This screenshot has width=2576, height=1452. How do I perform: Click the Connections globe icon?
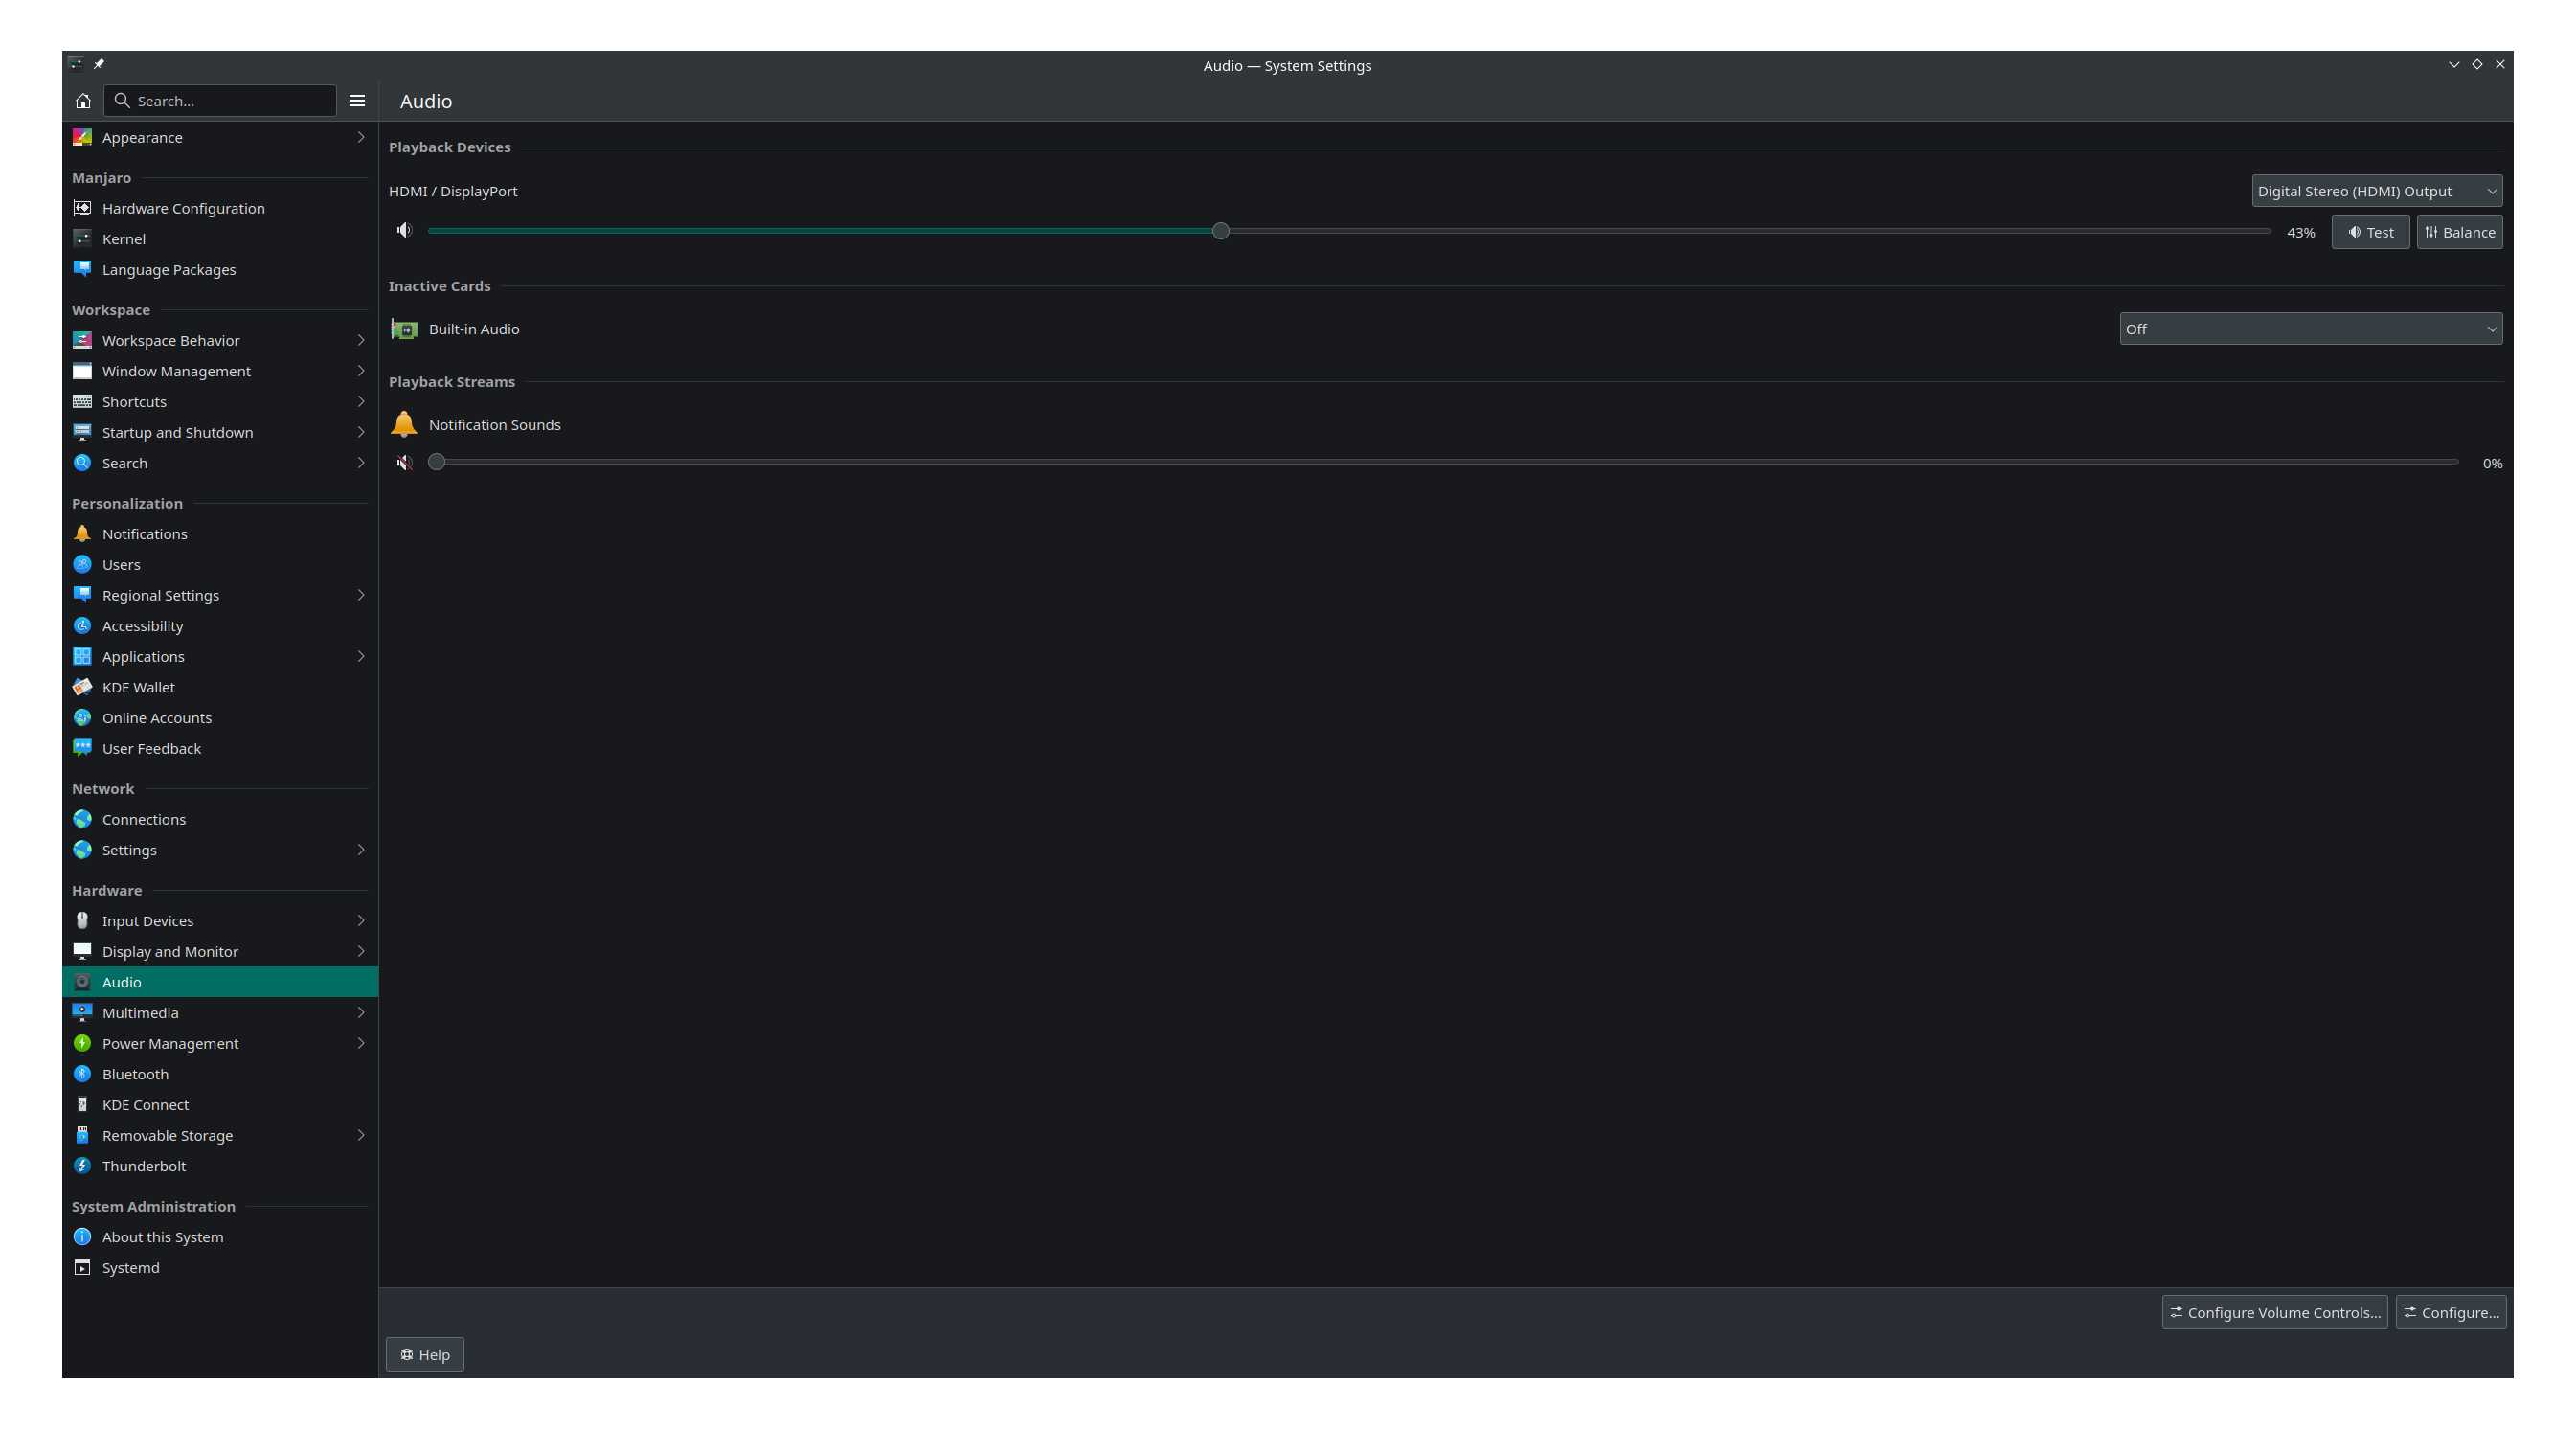[x=82, y=820]
